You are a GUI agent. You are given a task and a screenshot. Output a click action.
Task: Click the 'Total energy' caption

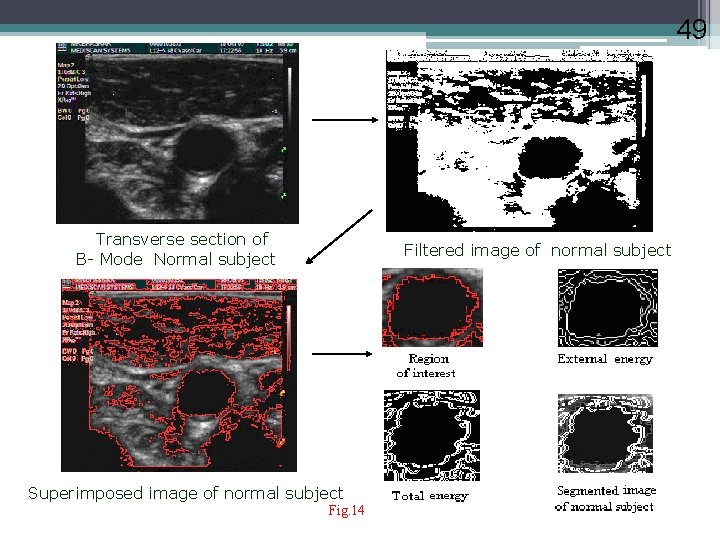430,496
